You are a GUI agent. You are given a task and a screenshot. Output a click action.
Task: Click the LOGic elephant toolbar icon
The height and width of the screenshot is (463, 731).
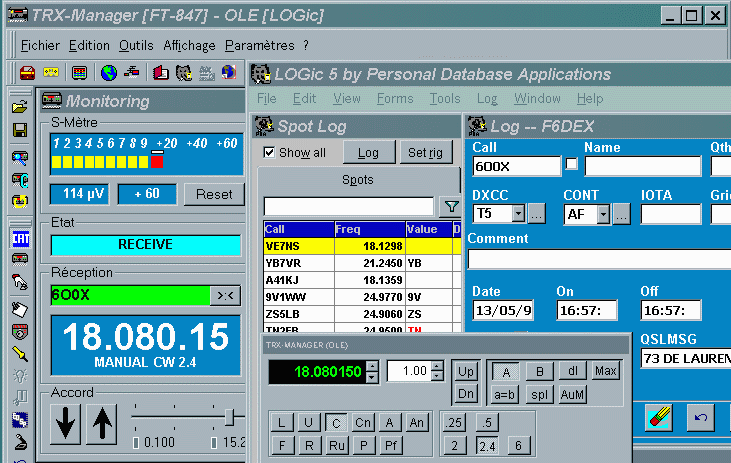[x=184, y=73]
